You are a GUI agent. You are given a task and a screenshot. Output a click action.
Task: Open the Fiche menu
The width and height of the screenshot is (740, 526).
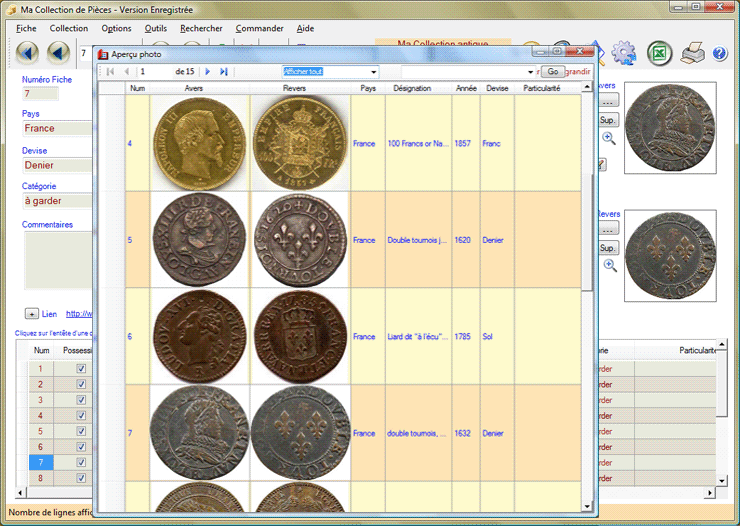[x=26, y=28]
